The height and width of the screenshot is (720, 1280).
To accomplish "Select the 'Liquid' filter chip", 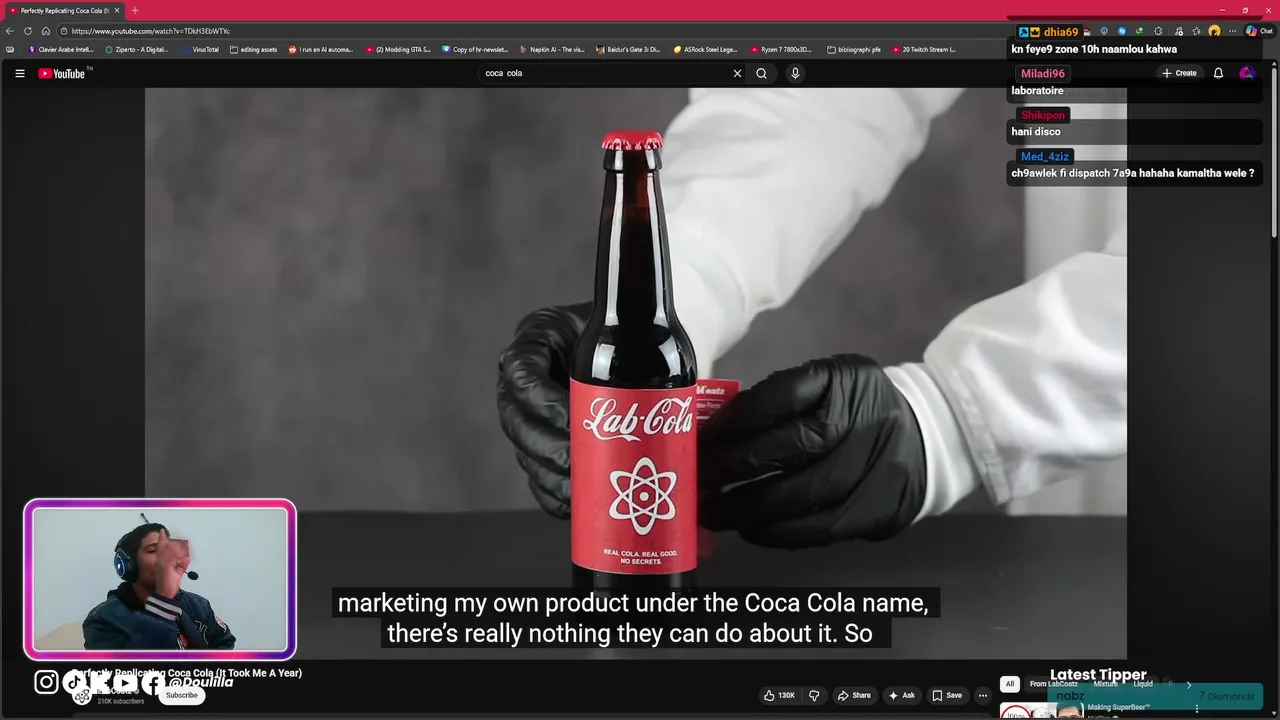I will tap(1143, 684).
